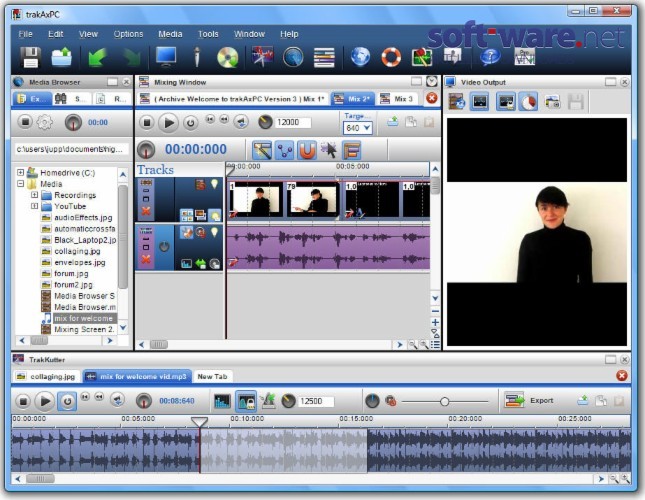Toggle the lightbulb on video track

(214, 184)
